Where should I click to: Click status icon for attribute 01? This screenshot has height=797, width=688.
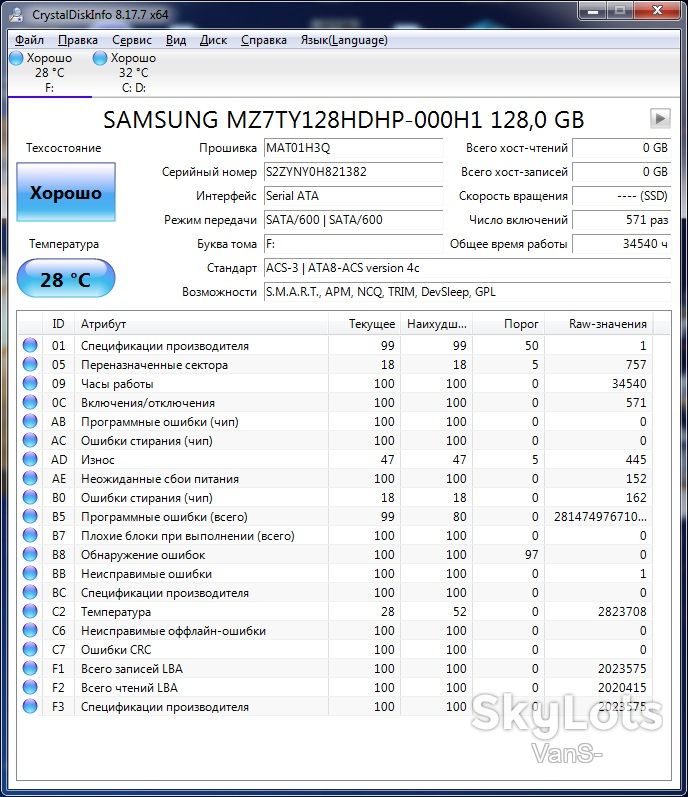tap(30, 345)
